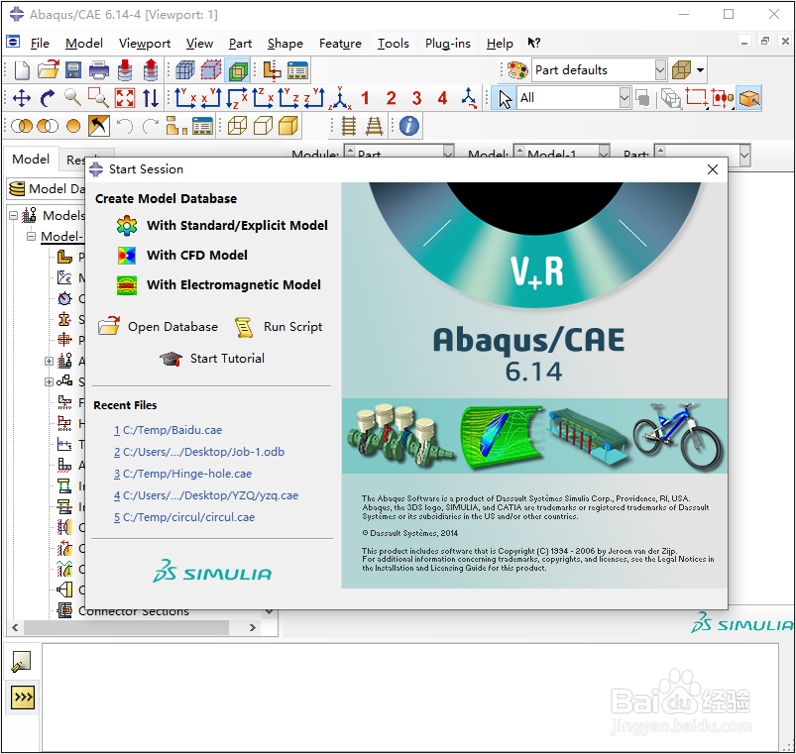Viewport: 796px width, 754px height.
Task: Open recent file C:/Temp/Baidu.cae
Action: click(x=168, y=430)
